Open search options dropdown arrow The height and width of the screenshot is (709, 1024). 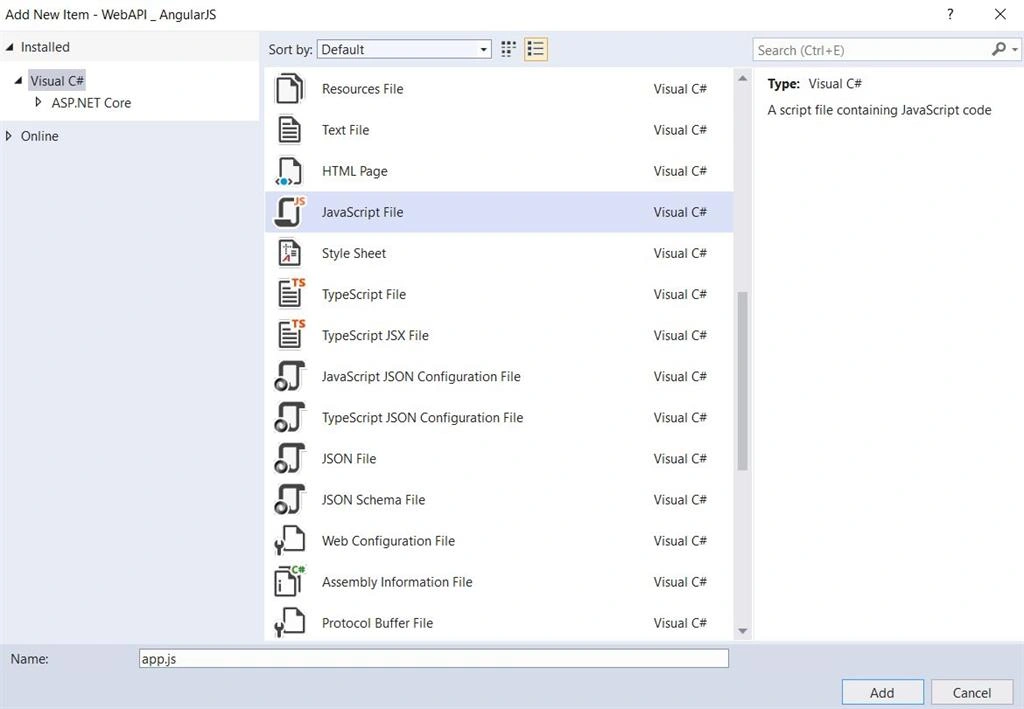[x=1015, y=50]
